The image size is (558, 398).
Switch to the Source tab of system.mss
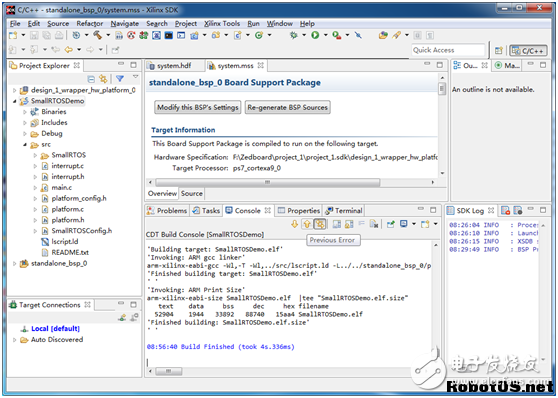click(x=192, y=194)
